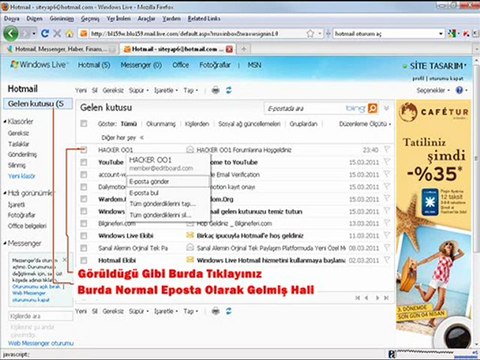Viewport: 480px width, 360px height.
Task: Open the Araçlar menu
Action: pyautogui.click(x=146, y=19)
